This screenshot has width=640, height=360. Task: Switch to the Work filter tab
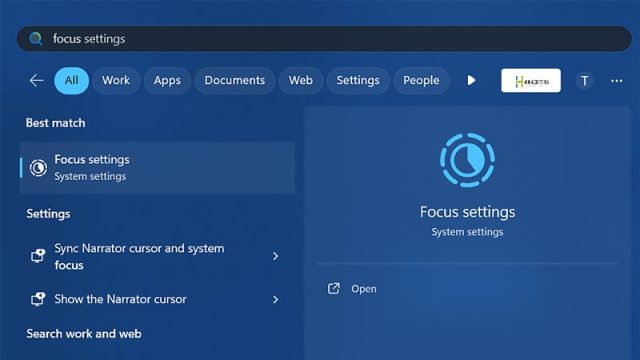point(116,80)
